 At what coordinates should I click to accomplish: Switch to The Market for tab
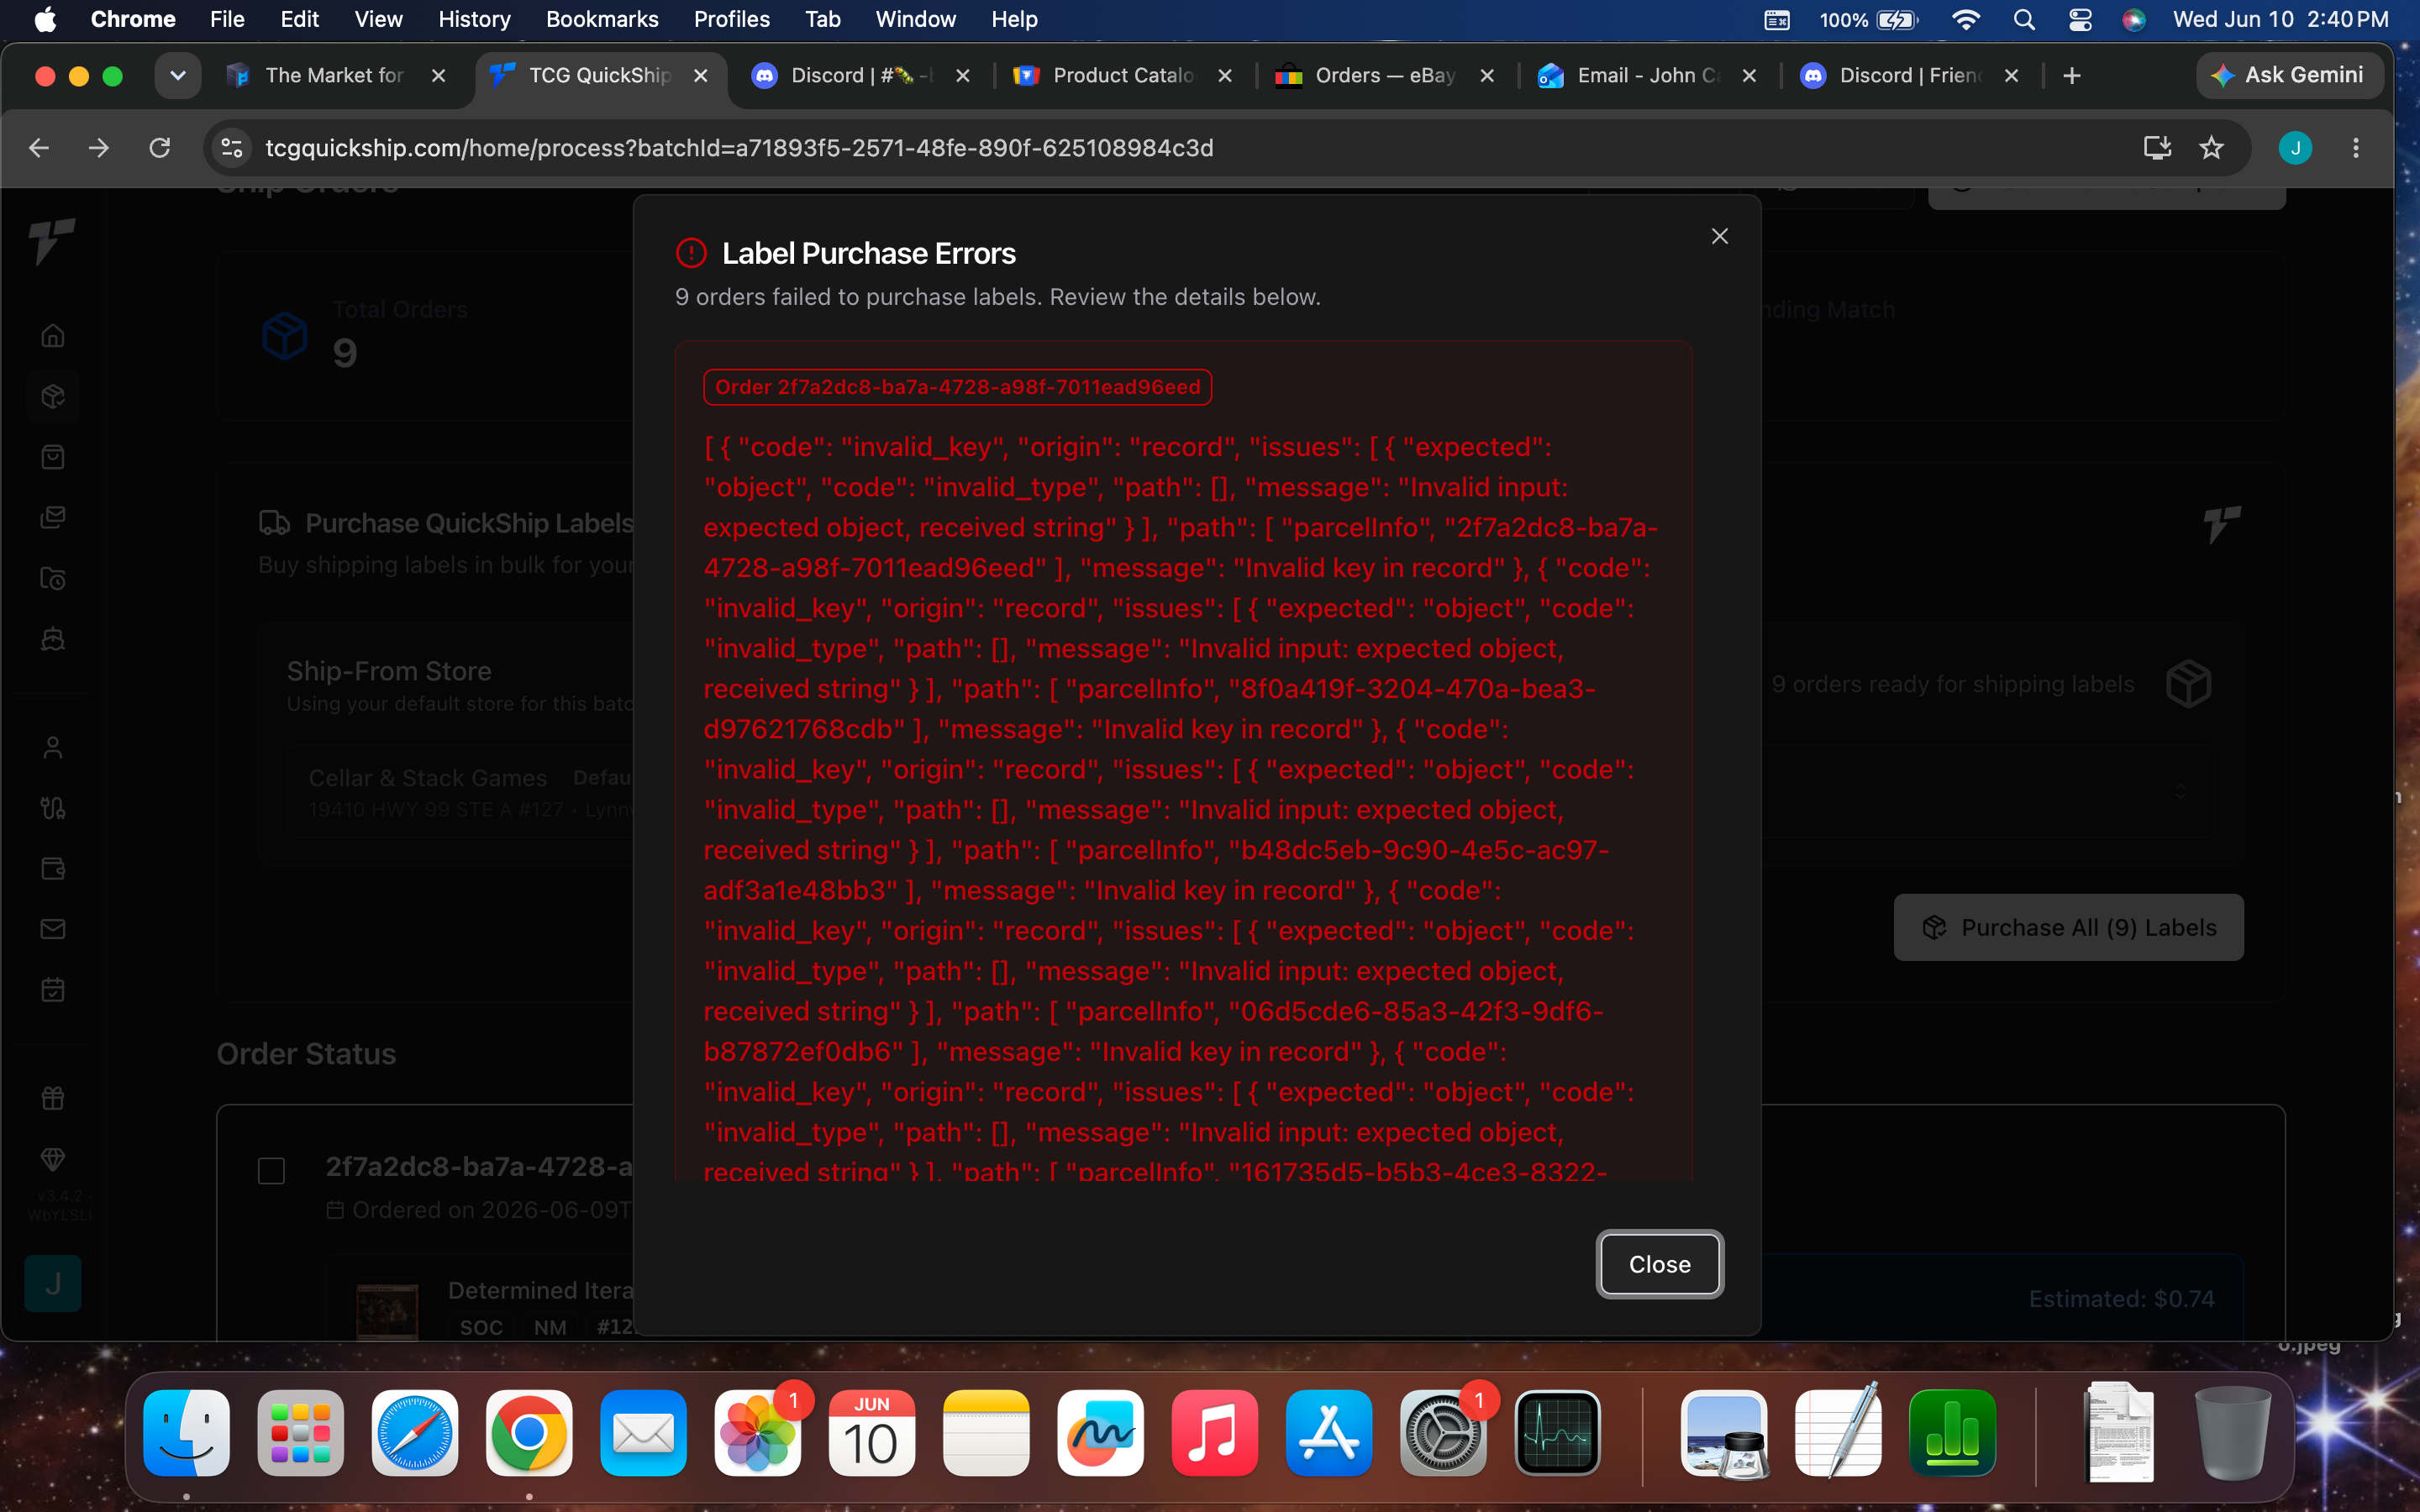[x=335, y=75]
